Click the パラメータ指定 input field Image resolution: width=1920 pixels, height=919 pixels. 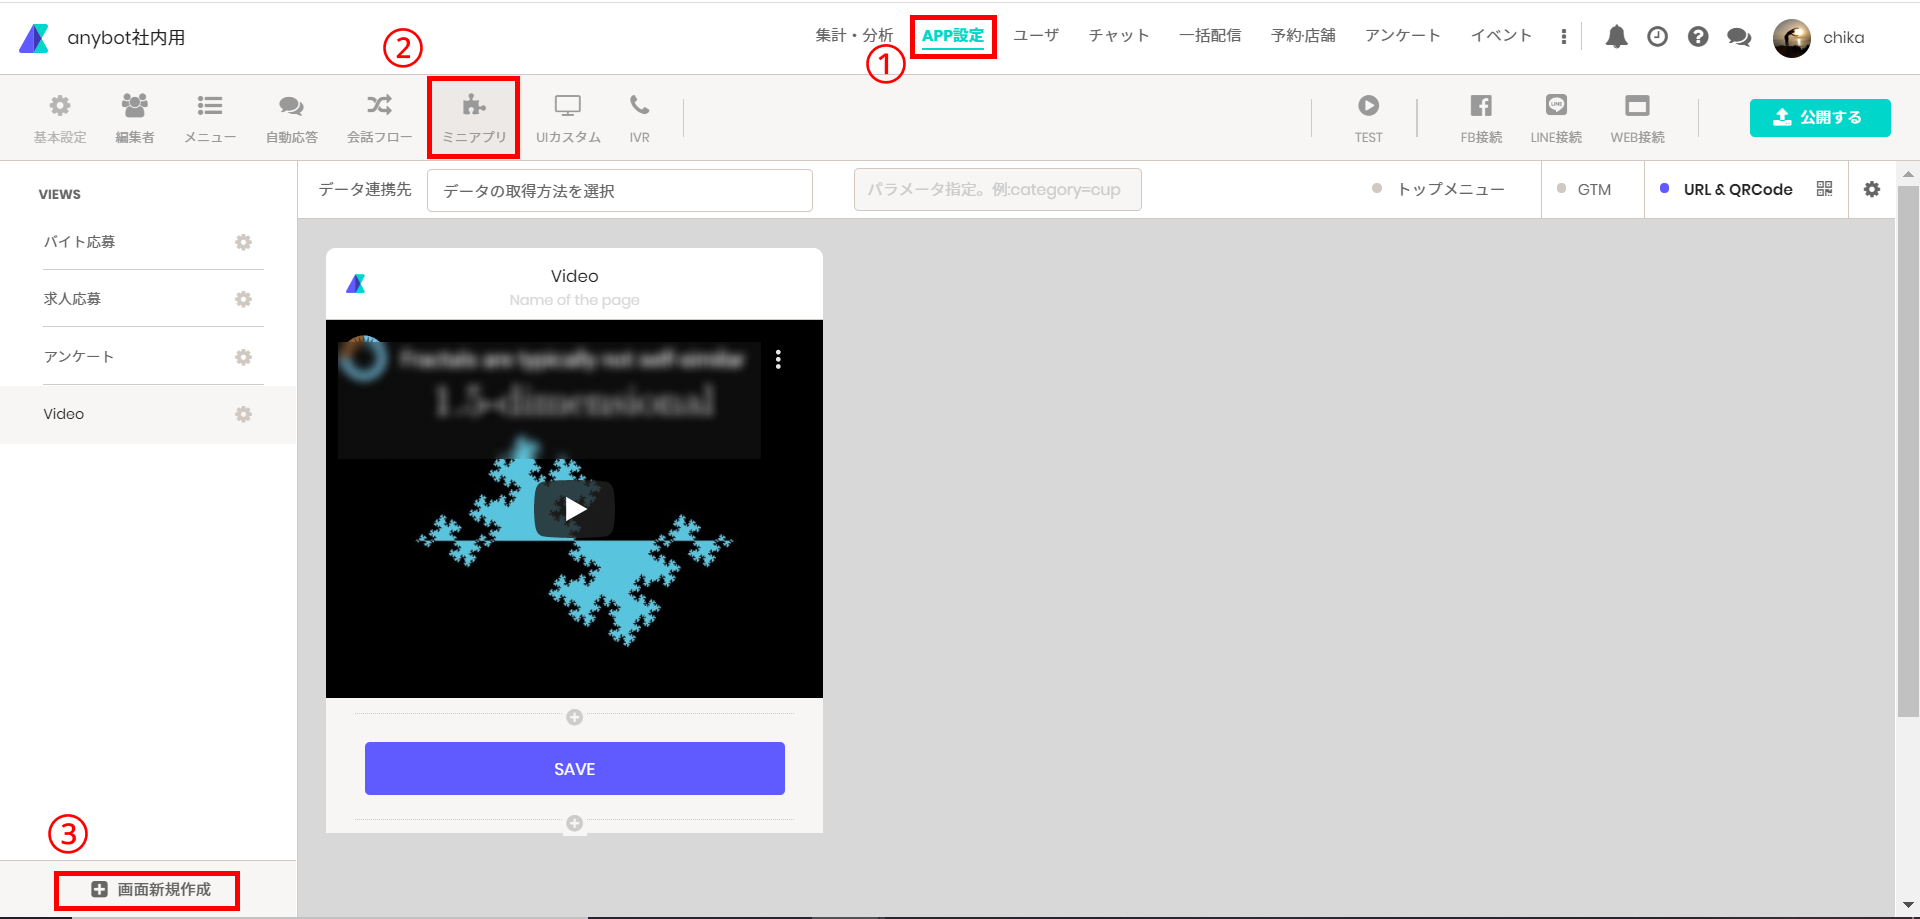pos(997,190)
